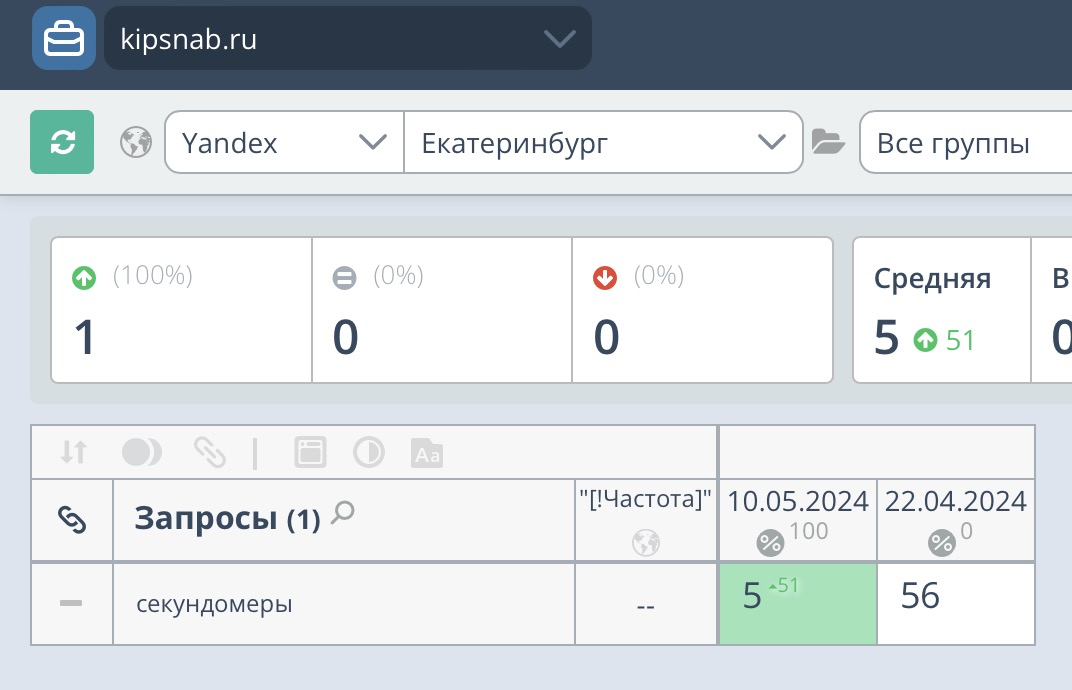Expand the Yandex search engine dropdown
Viewport: 1072px width, 690px height.
tap(284, 143)
